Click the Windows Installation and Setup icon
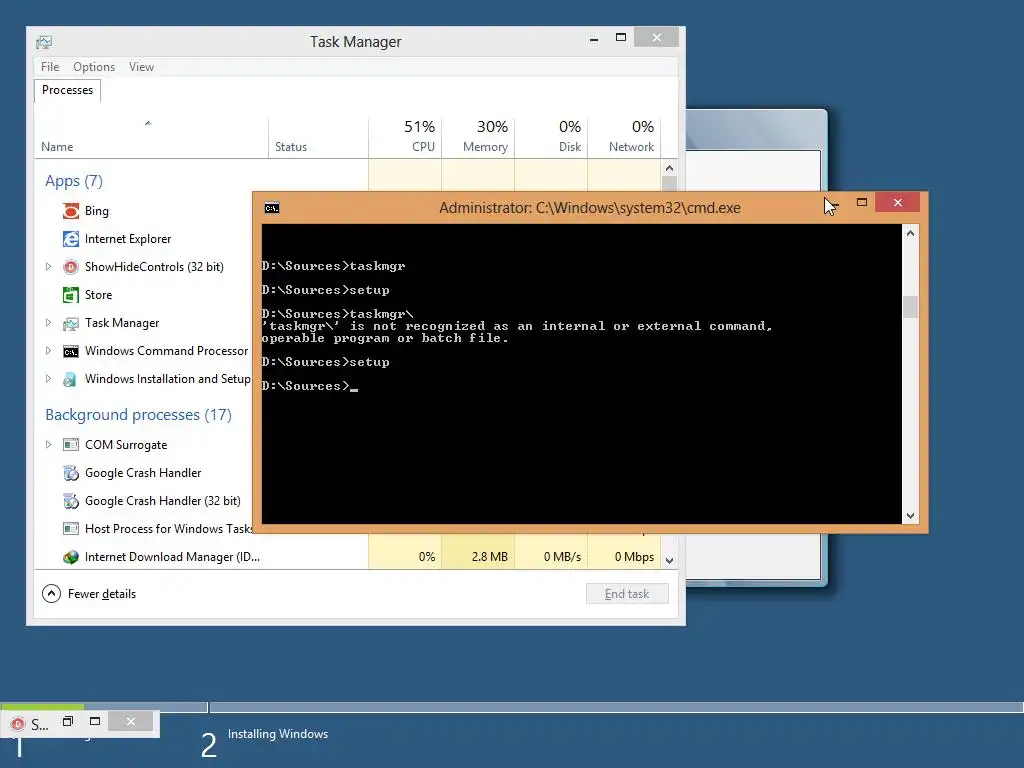 [71, 379]
